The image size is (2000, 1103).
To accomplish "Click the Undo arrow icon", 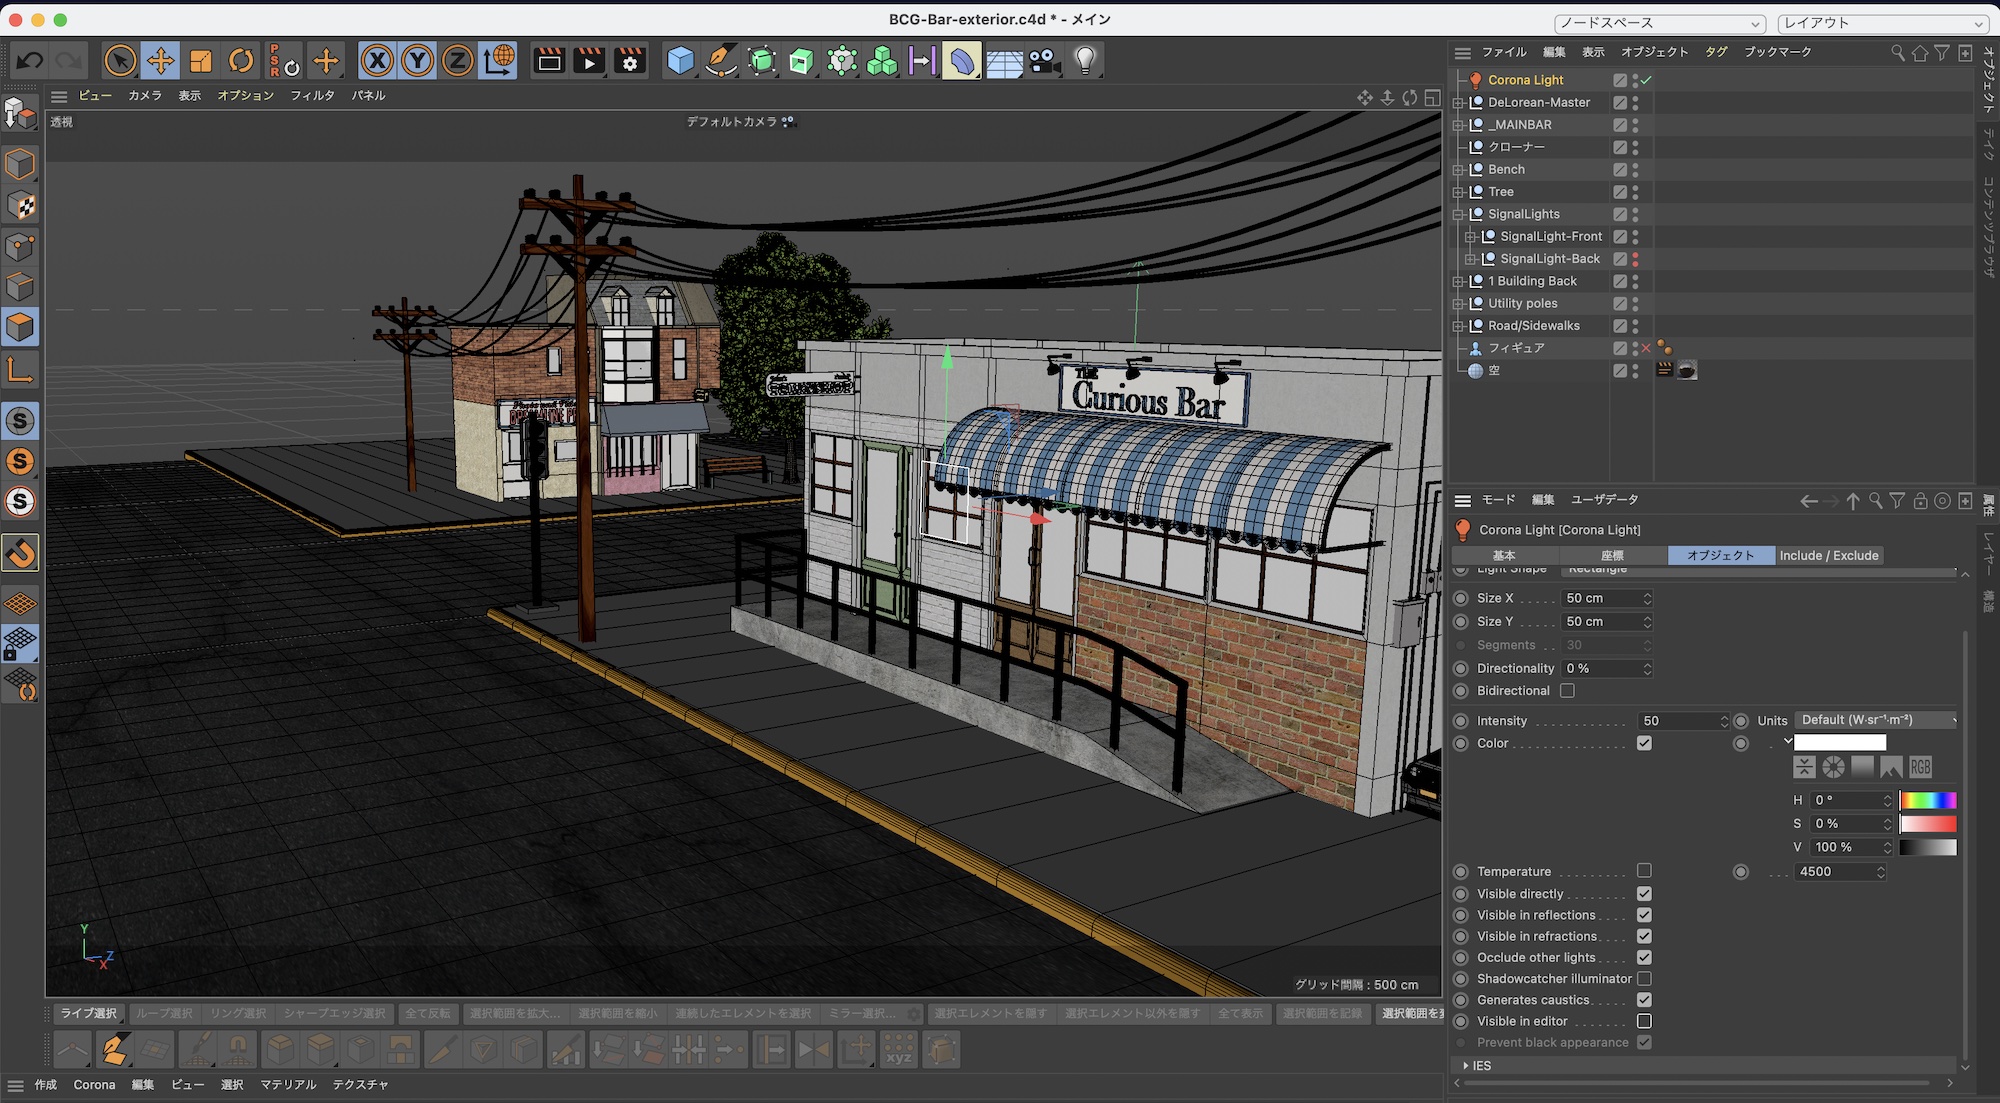I will point(29,61).
